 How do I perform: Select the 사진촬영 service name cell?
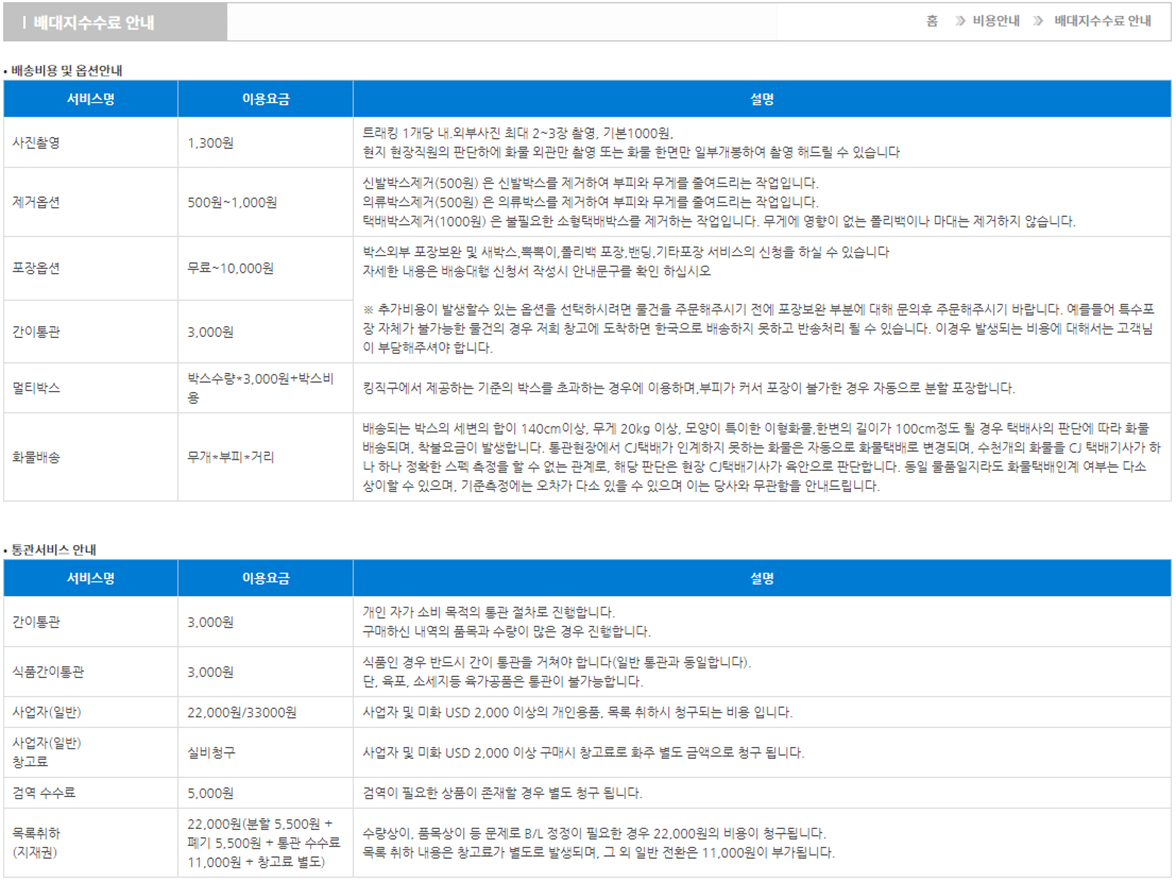[x=36, y=143]
